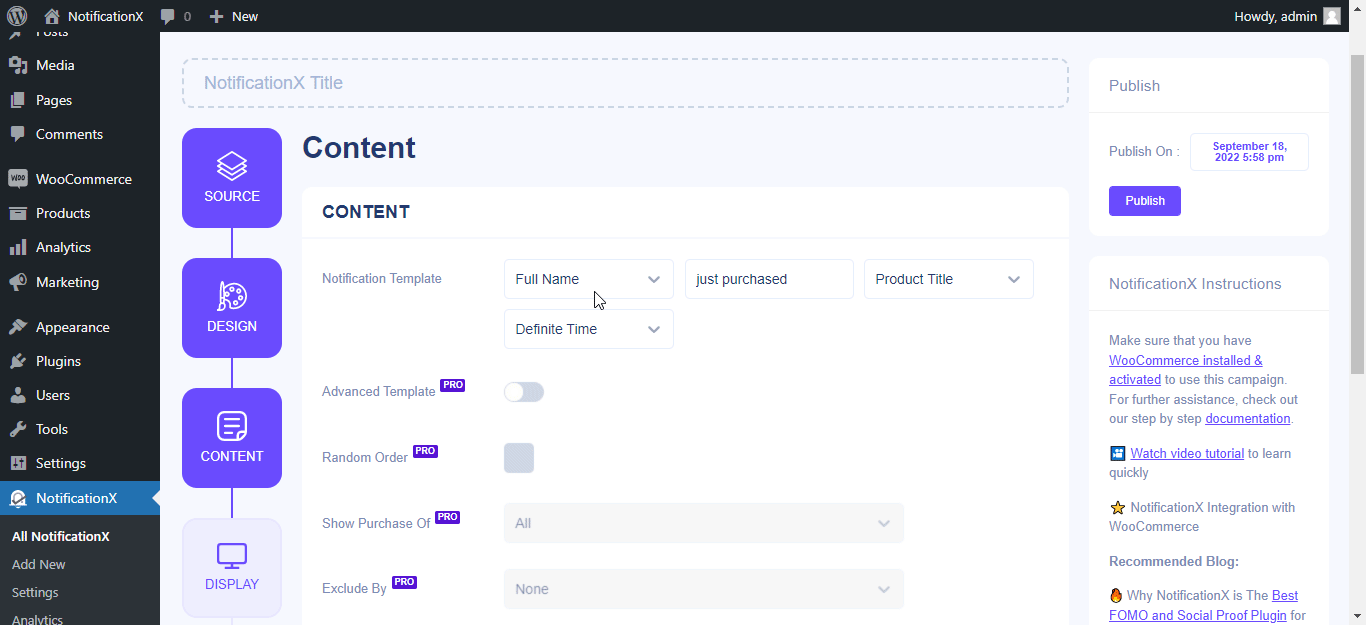Screen dimensions: 1366x625
Task: Open Products icon in sidebar
Action: (x=18, y=213)
